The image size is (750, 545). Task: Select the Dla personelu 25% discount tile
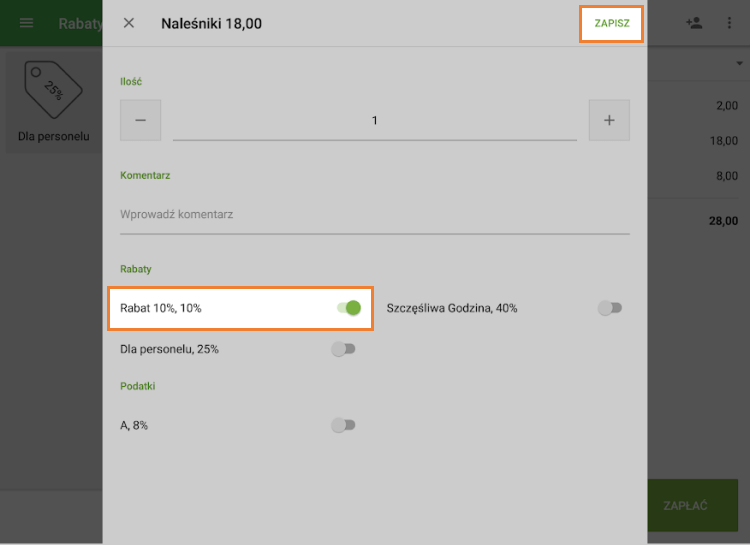pos(53,102)
